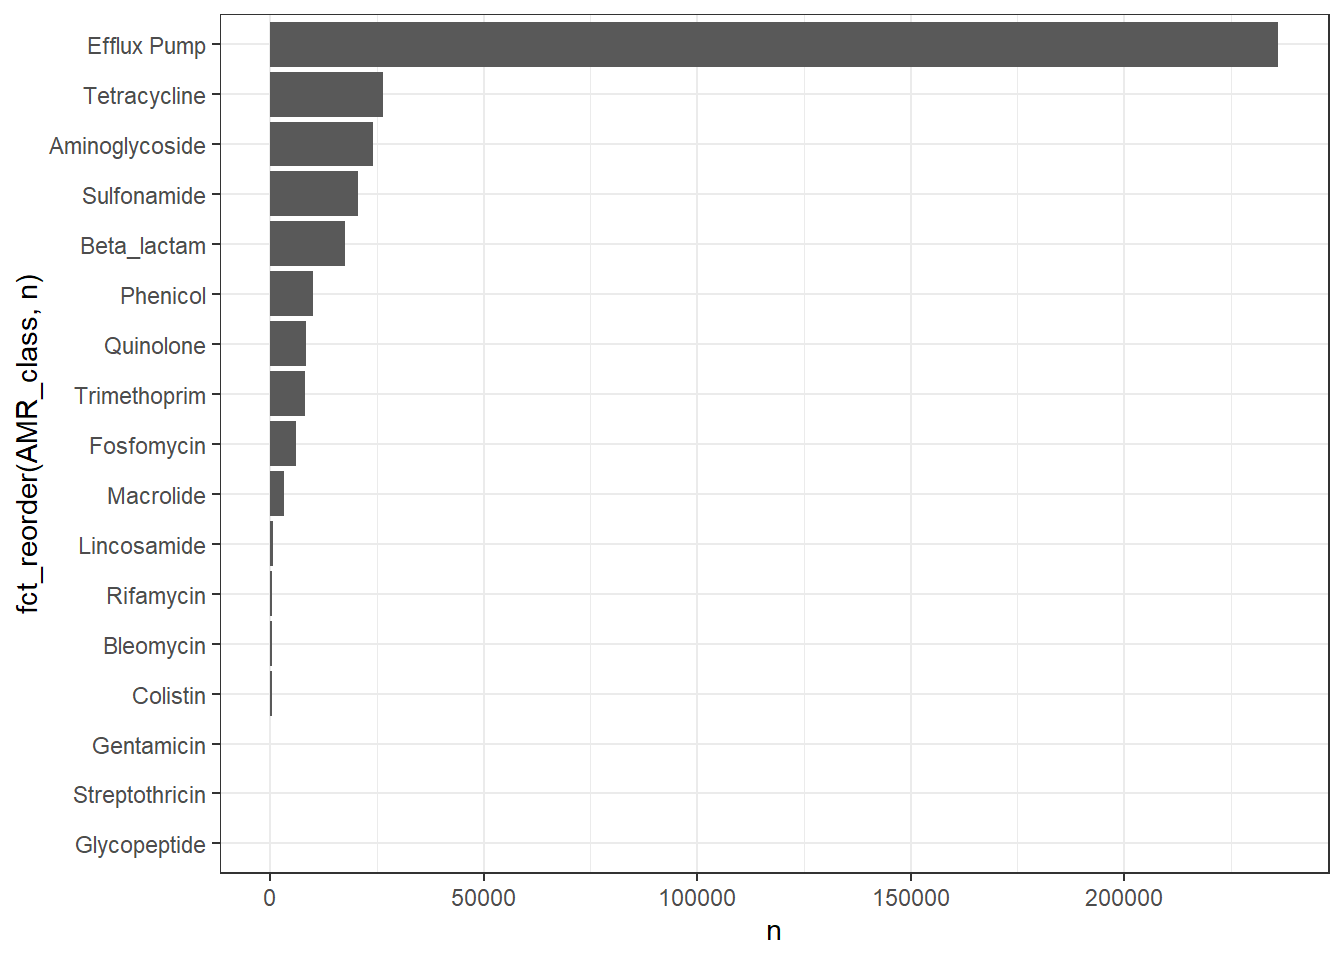The height and width of the screenshot is (960, 1344).
Task: Click the Fosfomycin bar
Action: (283, 444)
